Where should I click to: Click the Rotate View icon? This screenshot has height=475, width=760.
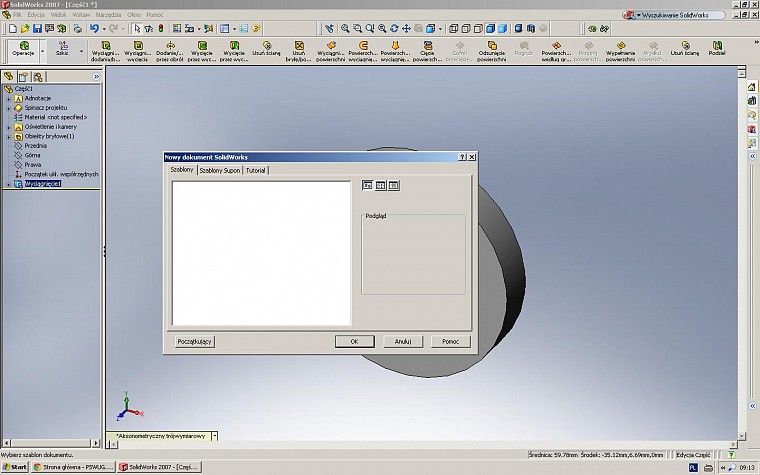(394, 29)
